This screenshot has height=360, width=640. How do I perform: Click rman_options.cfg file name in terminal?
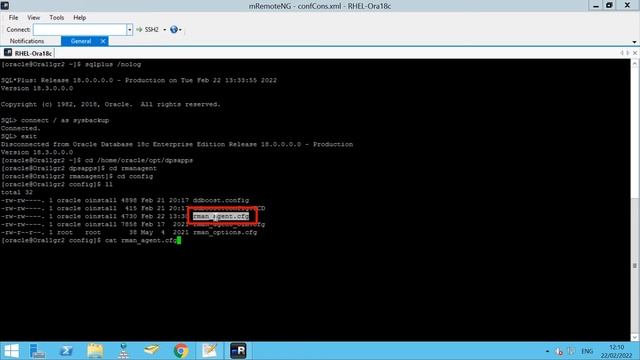pos(225,232)
